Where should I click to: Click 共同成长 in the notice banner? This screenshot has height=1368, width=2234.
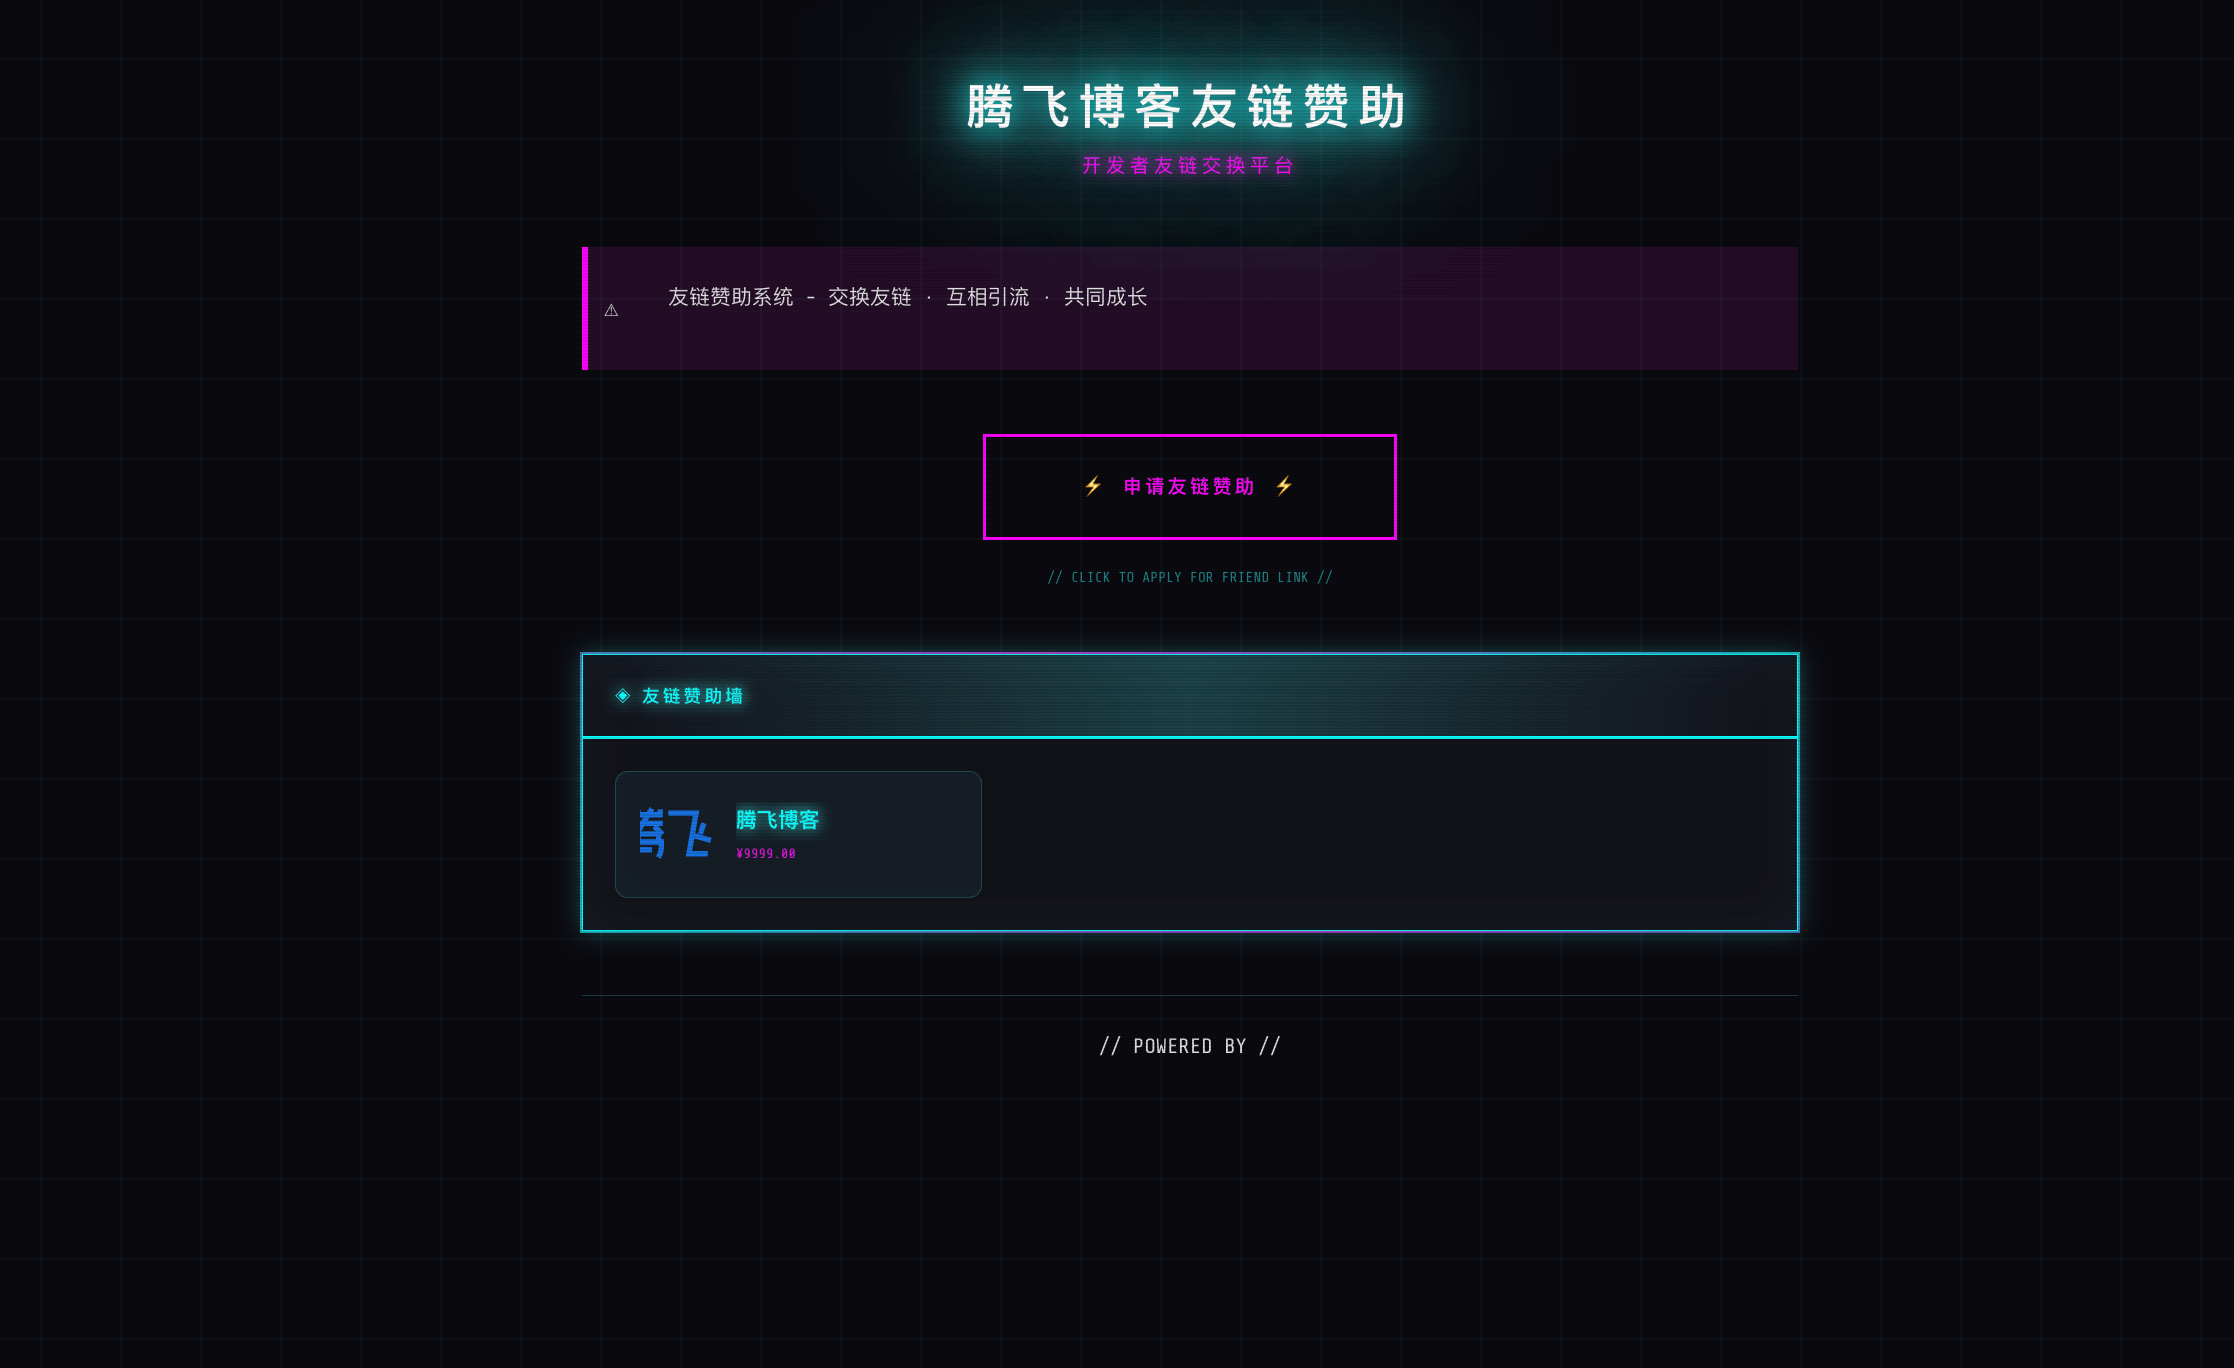click(x=1105, y=297)
